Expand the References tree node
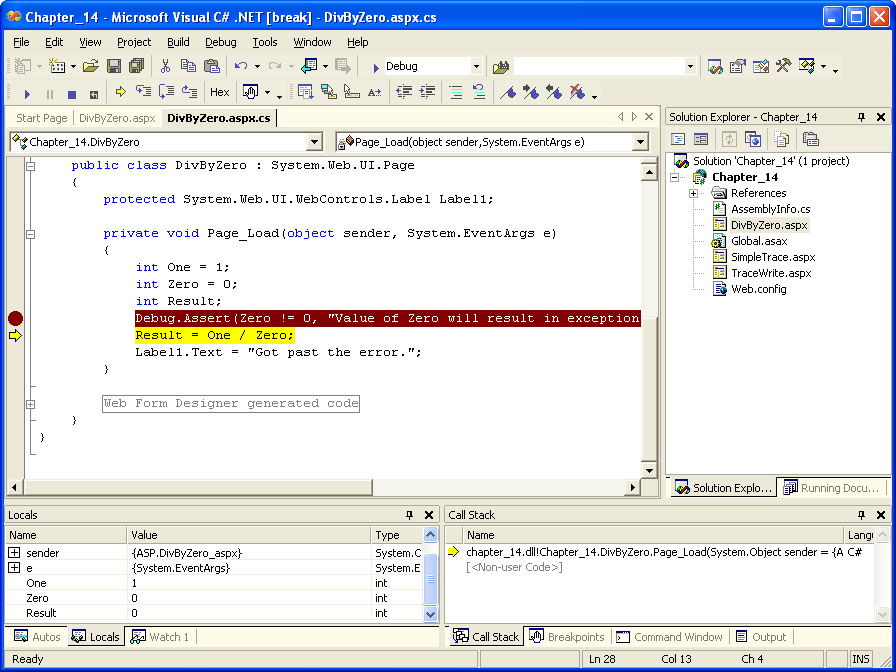Screen dimensions: 896x672 694,193
